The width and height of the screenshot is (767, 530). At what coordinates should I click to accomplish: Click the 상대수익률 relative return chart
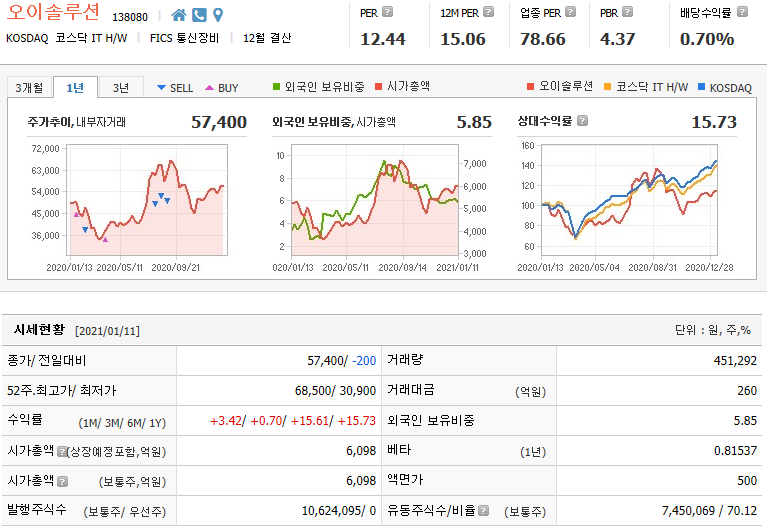pyautogui.click(x=629, y=200)
